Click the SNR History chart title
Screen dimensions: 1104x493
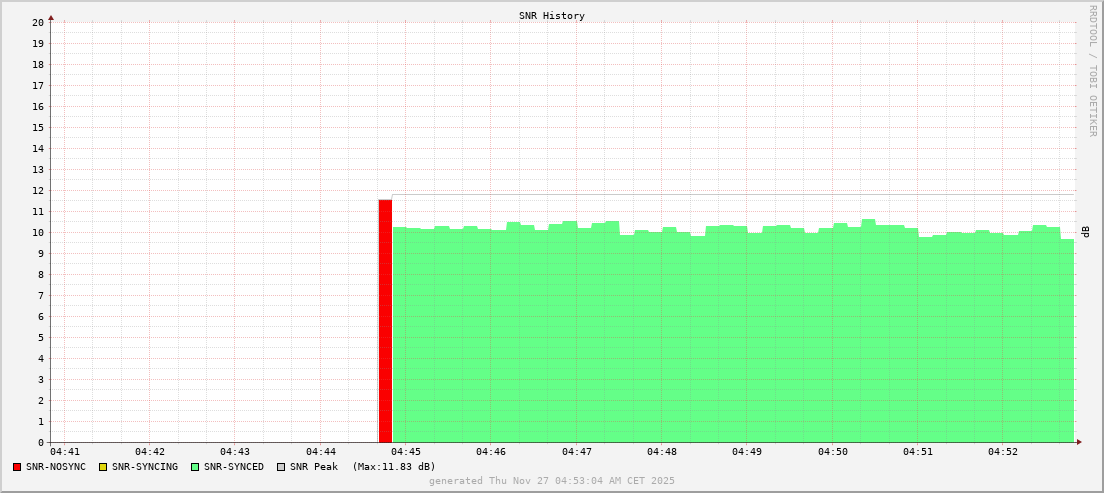click(x=551, y=16)
